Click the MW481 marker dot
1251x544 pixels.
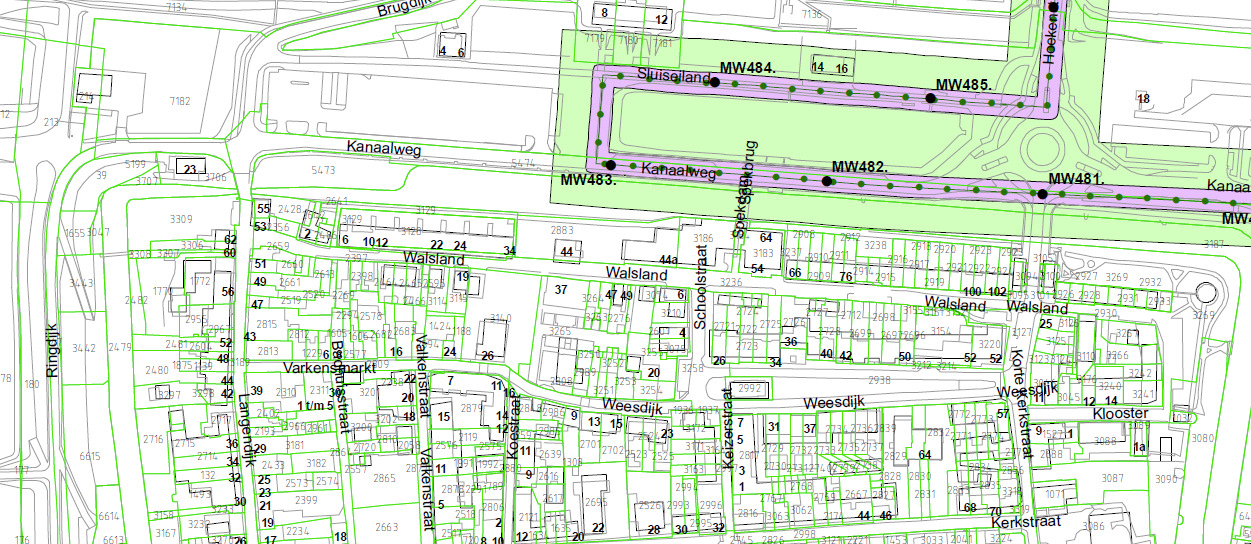tap(1042, 194)
